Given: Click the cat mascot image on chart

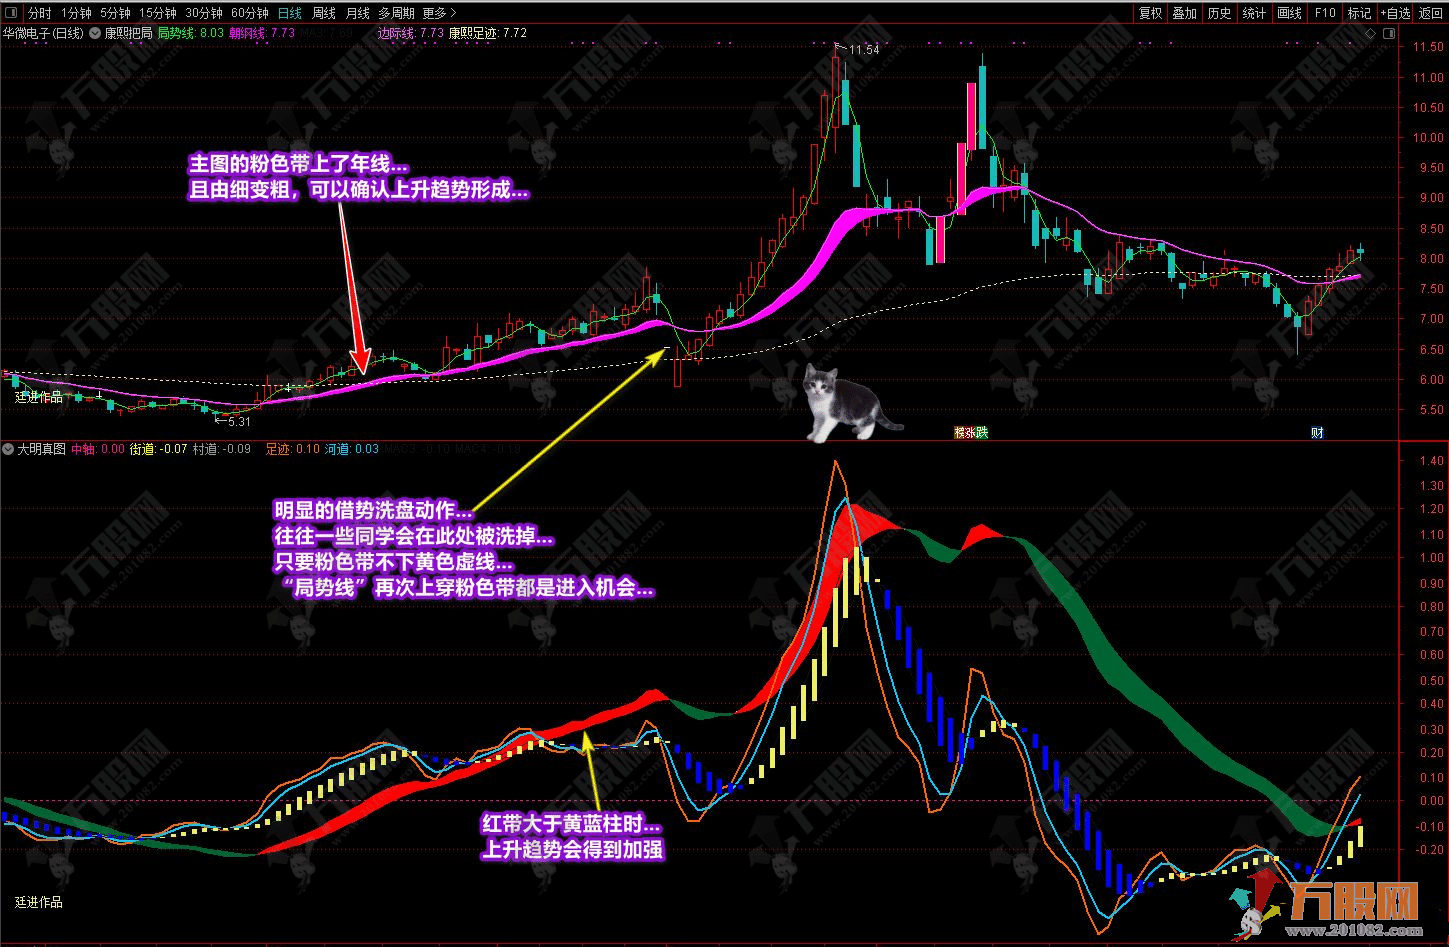Looking at the screenshot, I should click(x=852, y=402).
